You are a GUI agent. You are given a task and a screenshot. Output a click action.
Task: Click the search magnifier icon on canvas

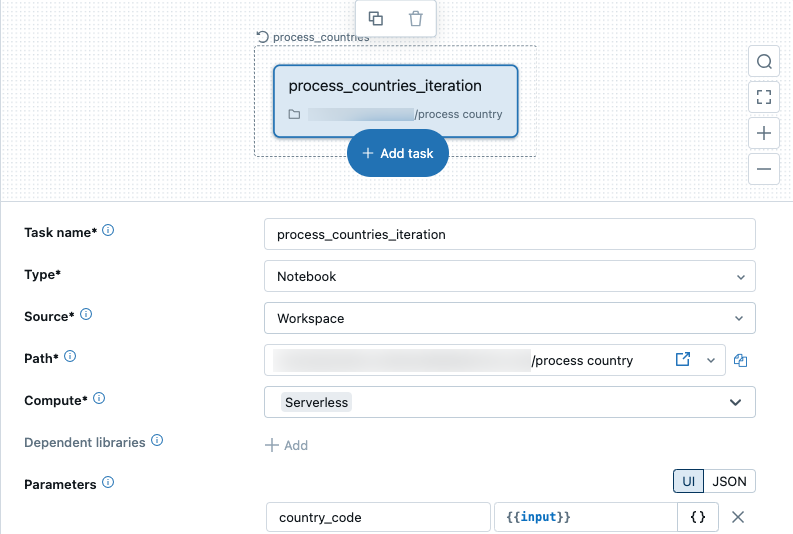[x=764, y=62]
